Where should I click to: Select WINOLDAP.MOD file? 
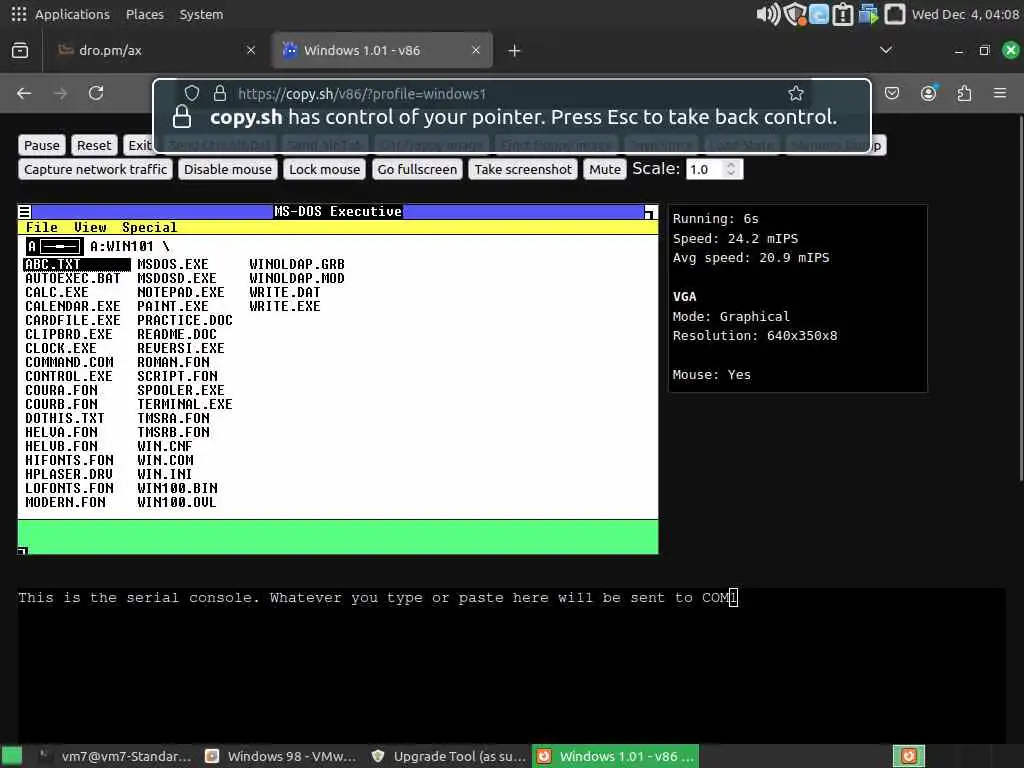click(296, 278)
